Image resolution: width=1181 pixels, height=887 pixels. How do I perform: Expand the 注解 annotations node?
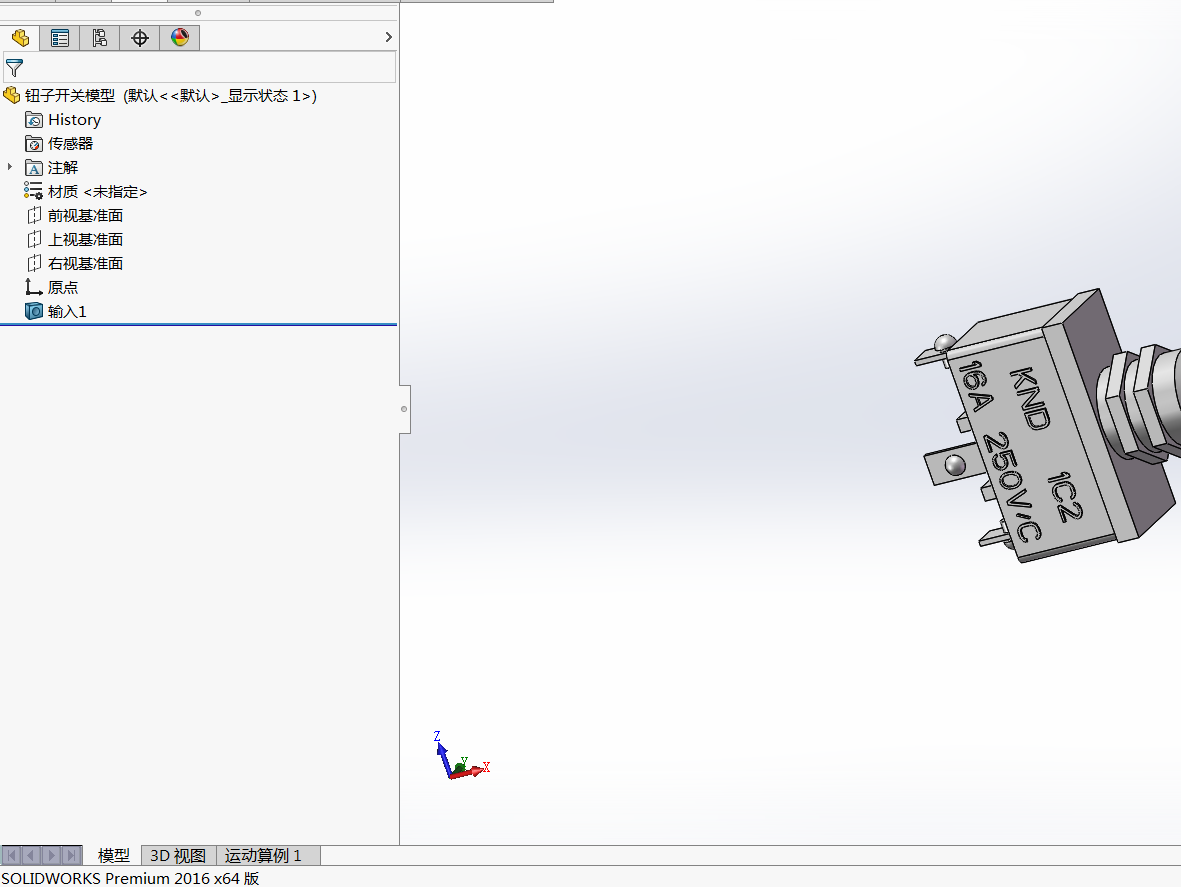[10, 167]
